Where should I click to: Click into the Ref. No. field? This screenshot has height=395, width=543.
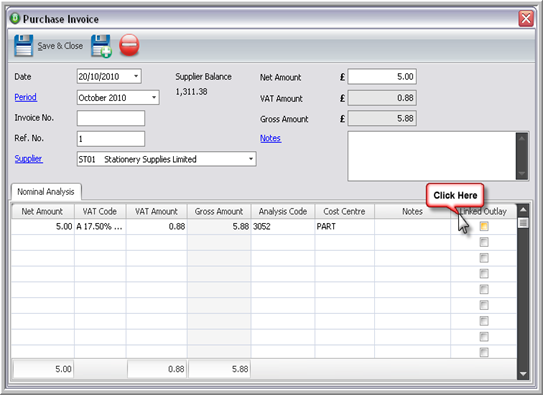(x=111, y=139)
